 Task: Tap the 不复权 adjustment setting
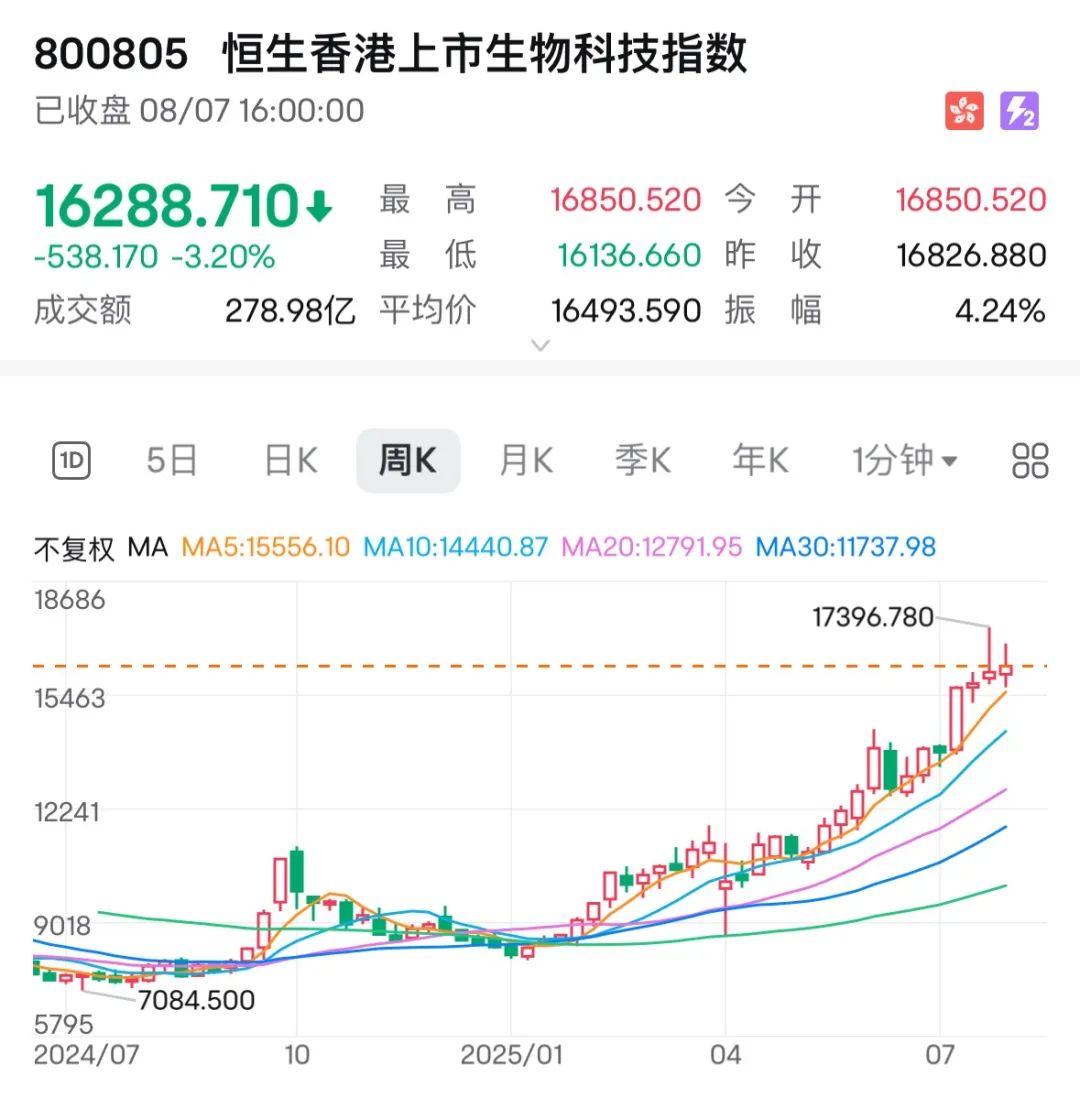[x=74, y=548]
